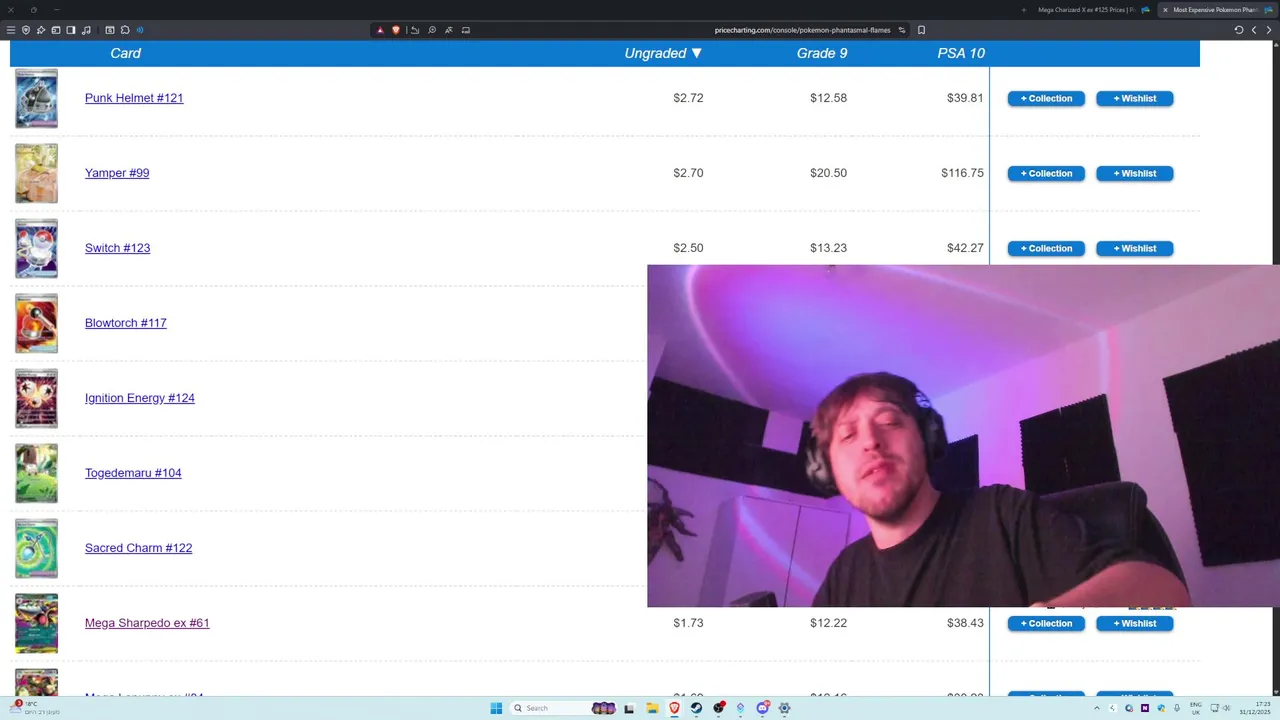This screenshot has height=720, width=1280.
Task: Reload the page with the refresh icon
Action: tap(1239, 30)
